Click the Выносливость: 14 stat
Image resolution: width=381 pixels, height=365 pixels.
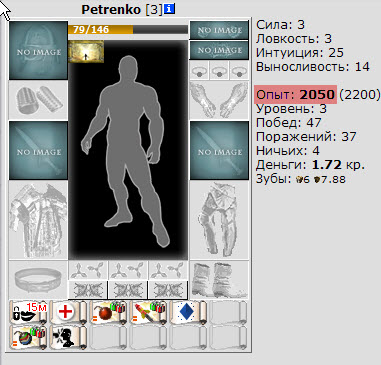(313, 67)
